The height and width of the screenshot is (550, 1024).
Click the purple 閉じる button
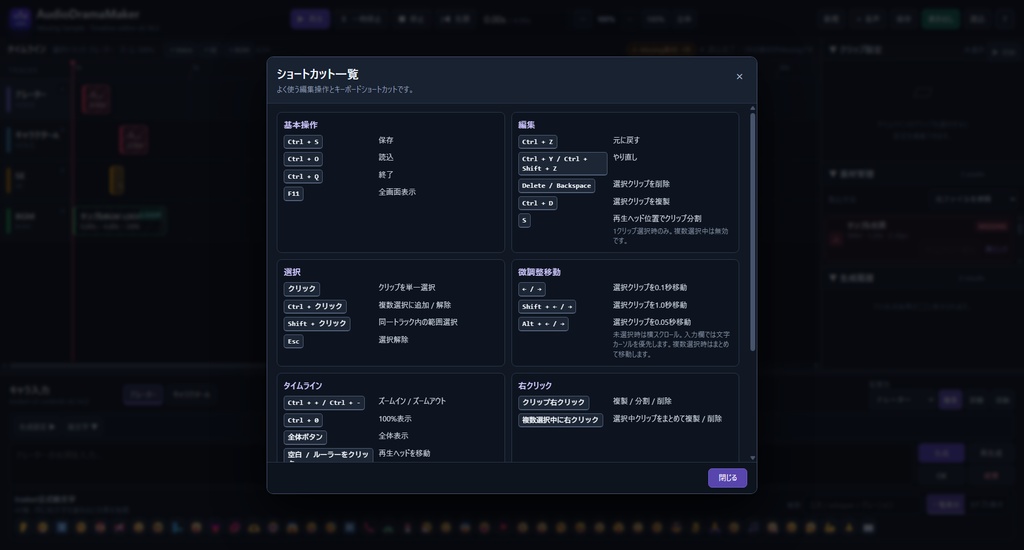(728, 477)
